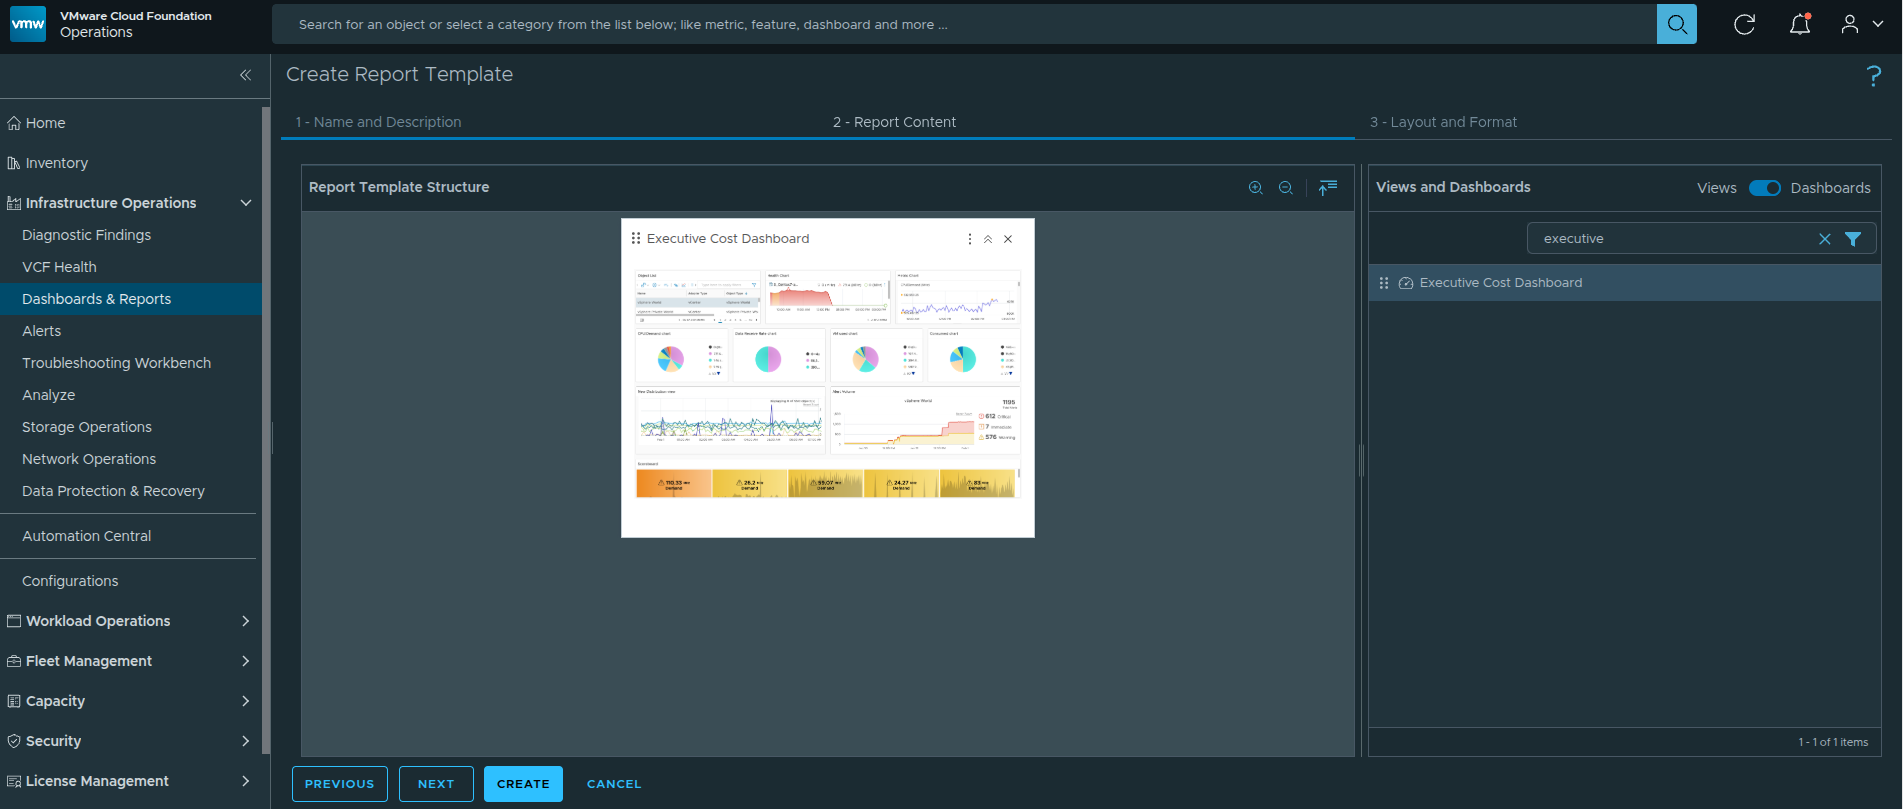
Task: Open the help question mark icon
Action: coord(1873,76)
